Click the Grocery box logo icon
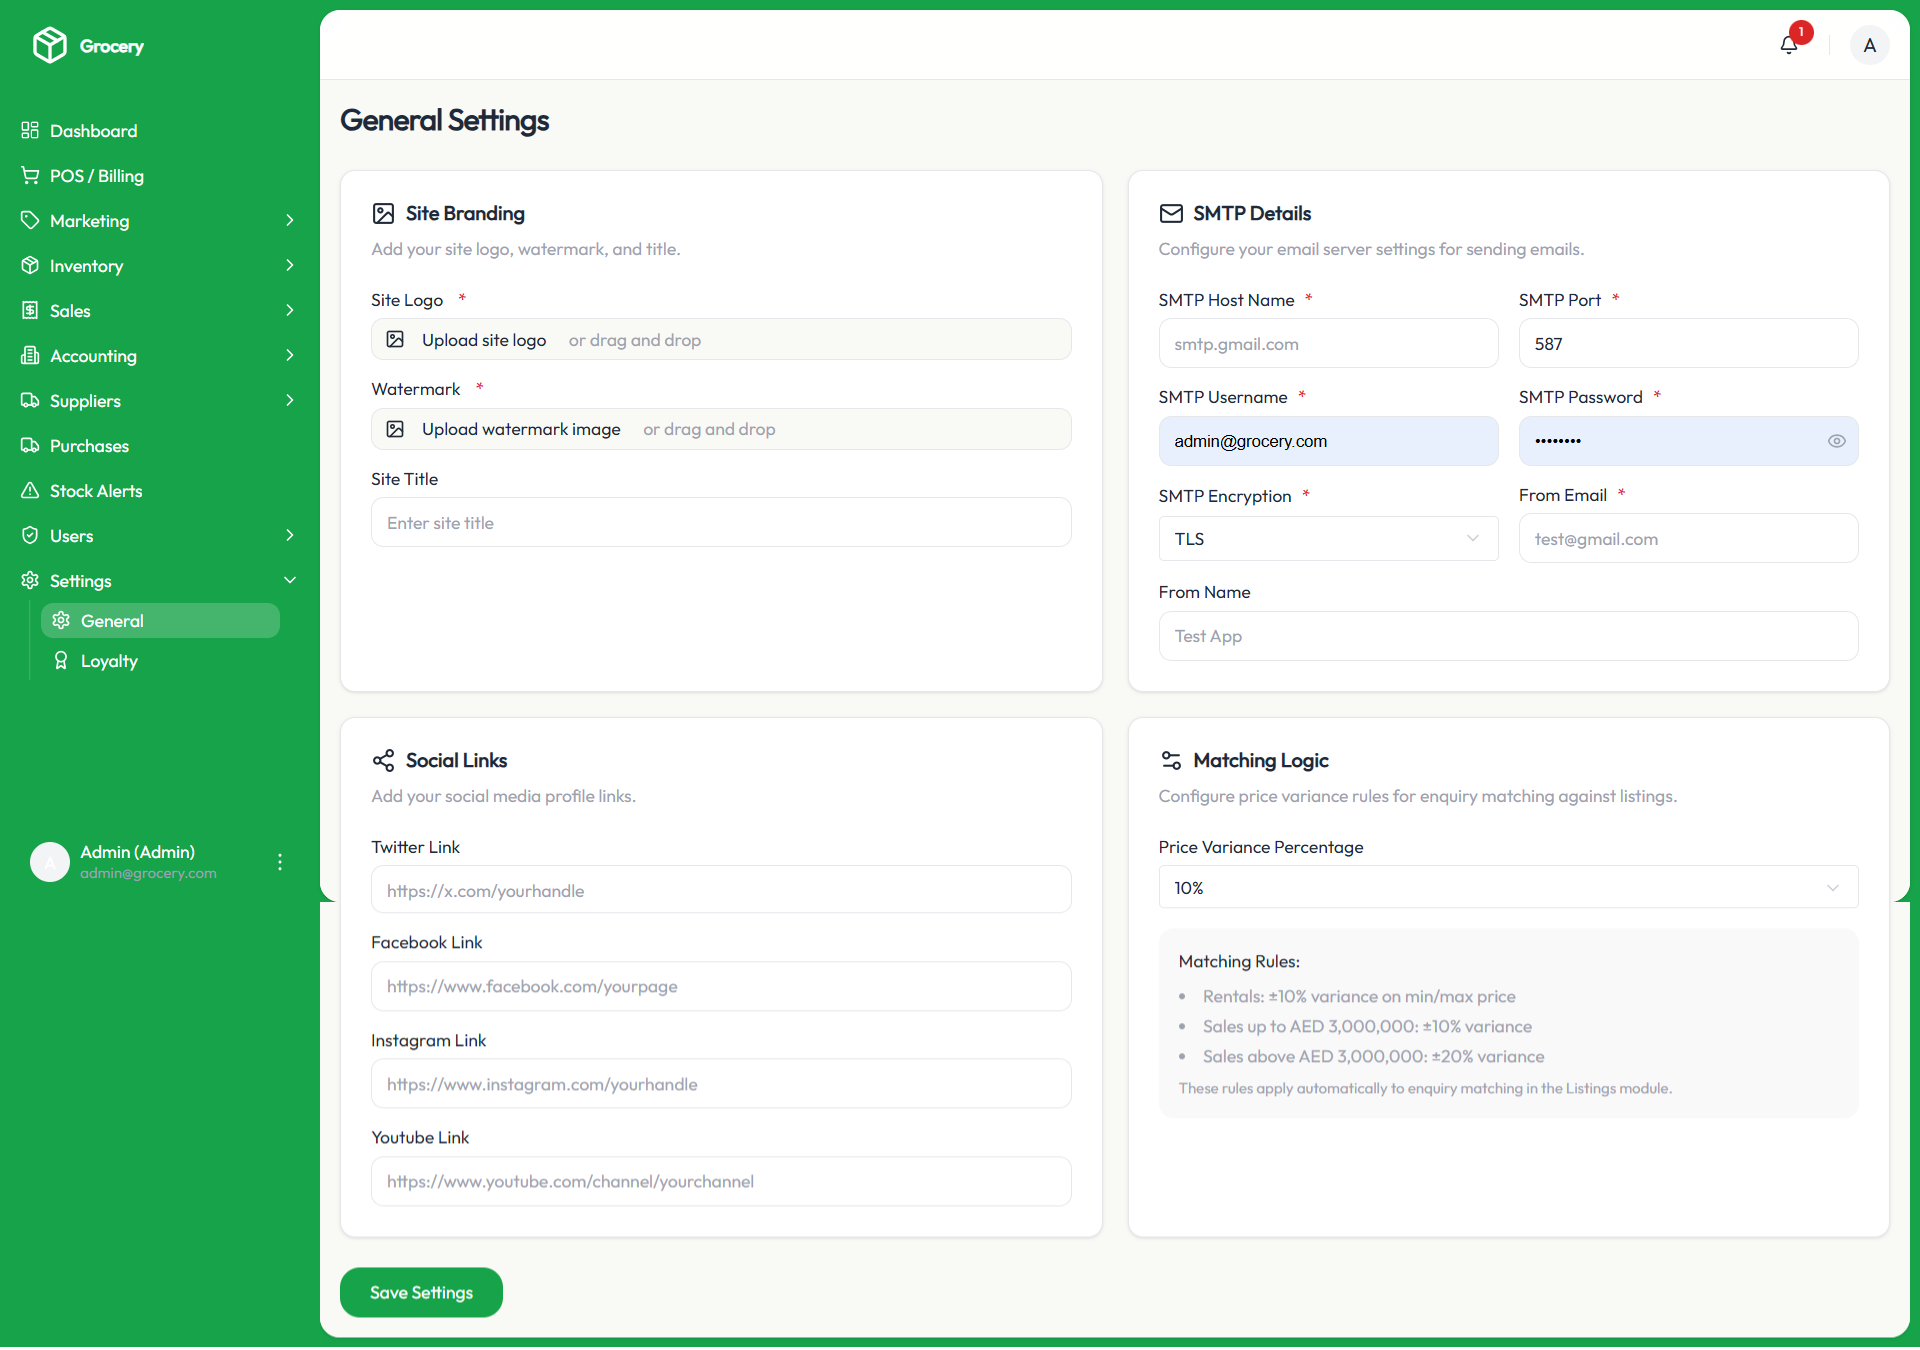 pos(49,45)
